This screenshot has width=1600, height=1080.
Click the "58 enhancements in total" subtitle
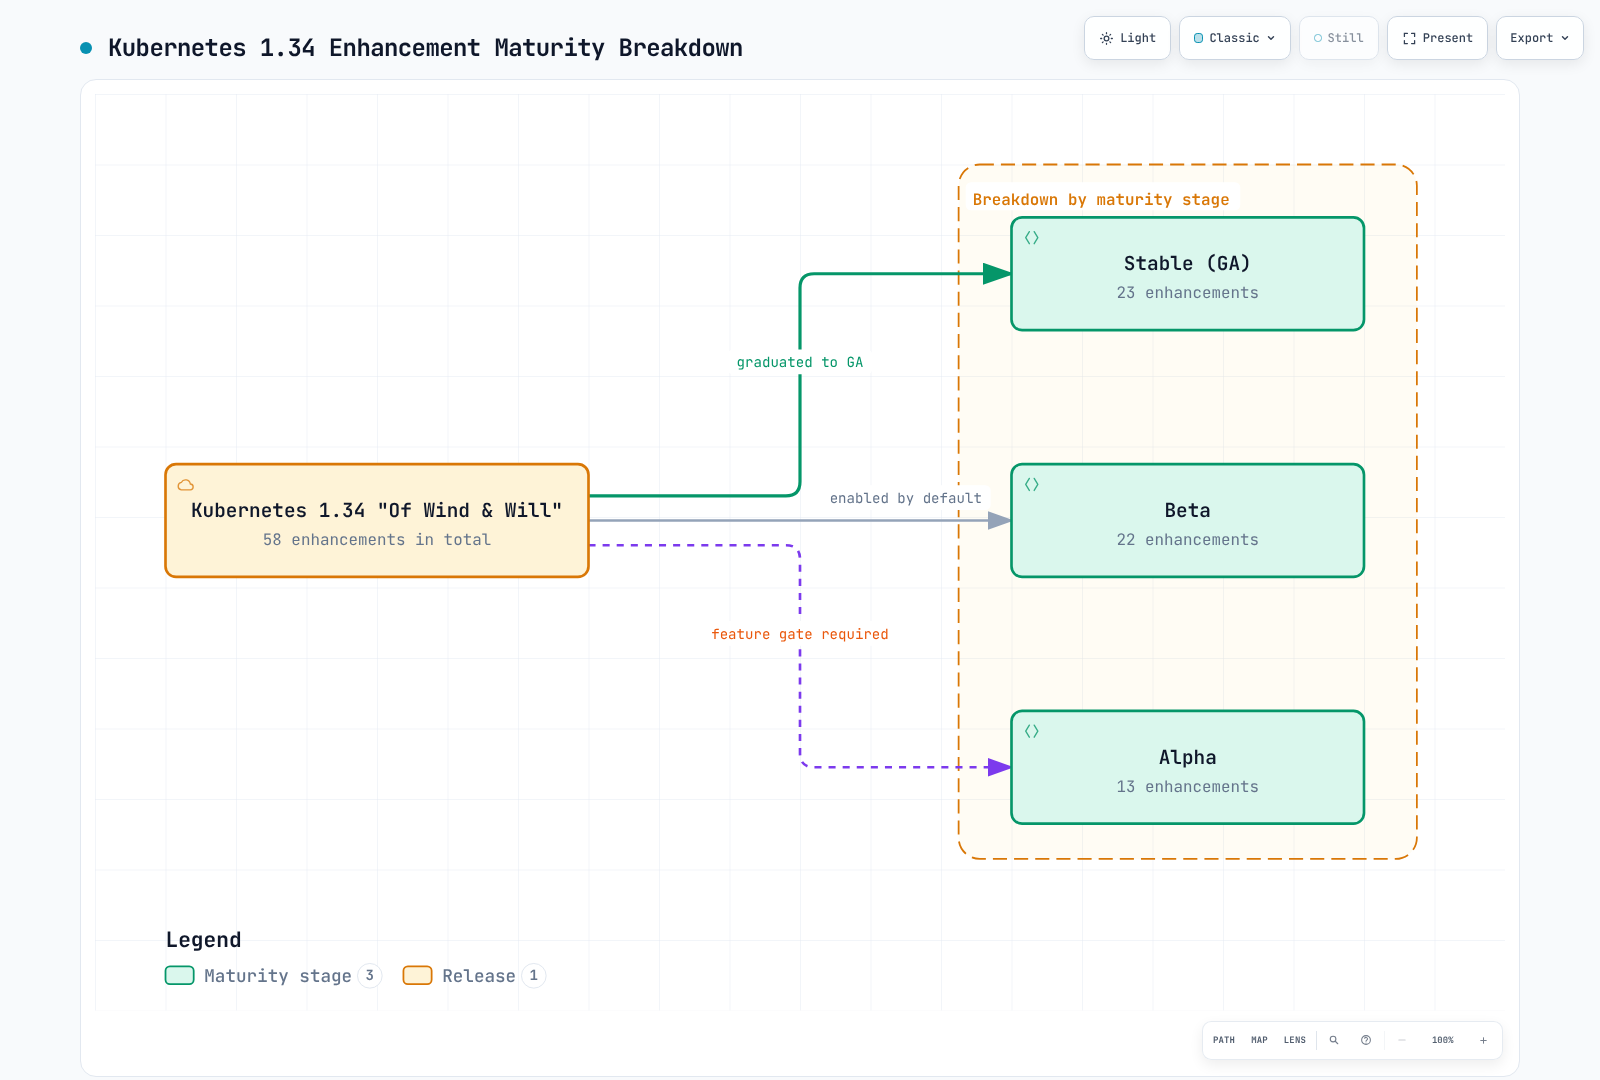tap(377, 539)
